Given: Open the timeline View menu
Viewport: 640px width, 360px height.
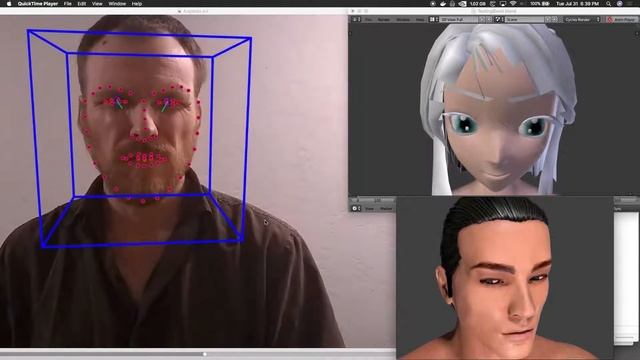Looking at the screenshot, I should [x=369, y=209].
